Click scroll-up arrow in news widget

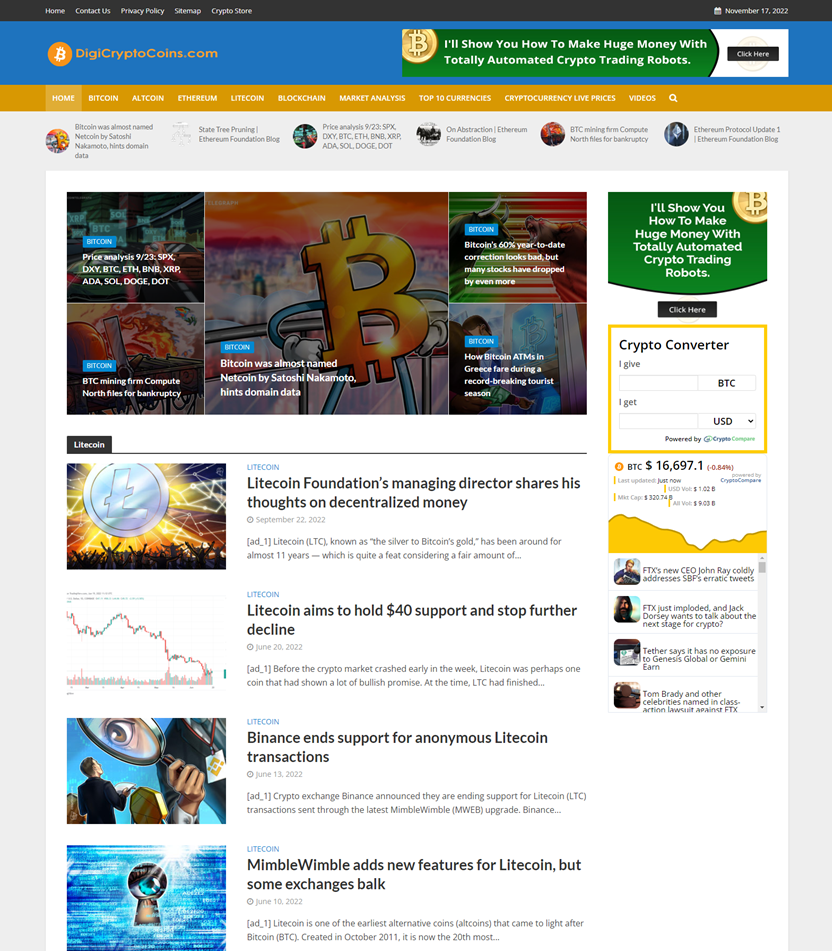pos(762,558)
